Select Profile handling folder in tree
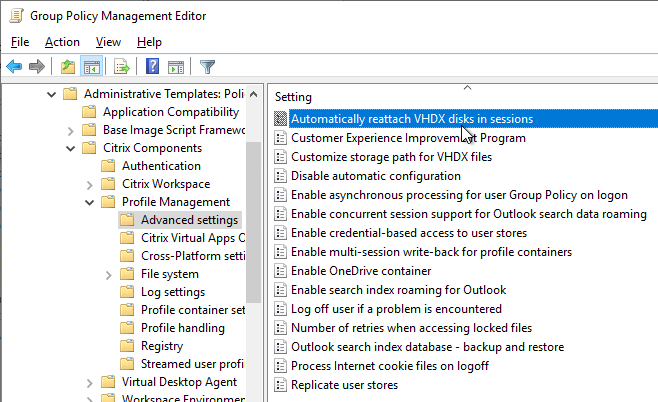This screenshot has width=658, height=402. tap(183, 327)
